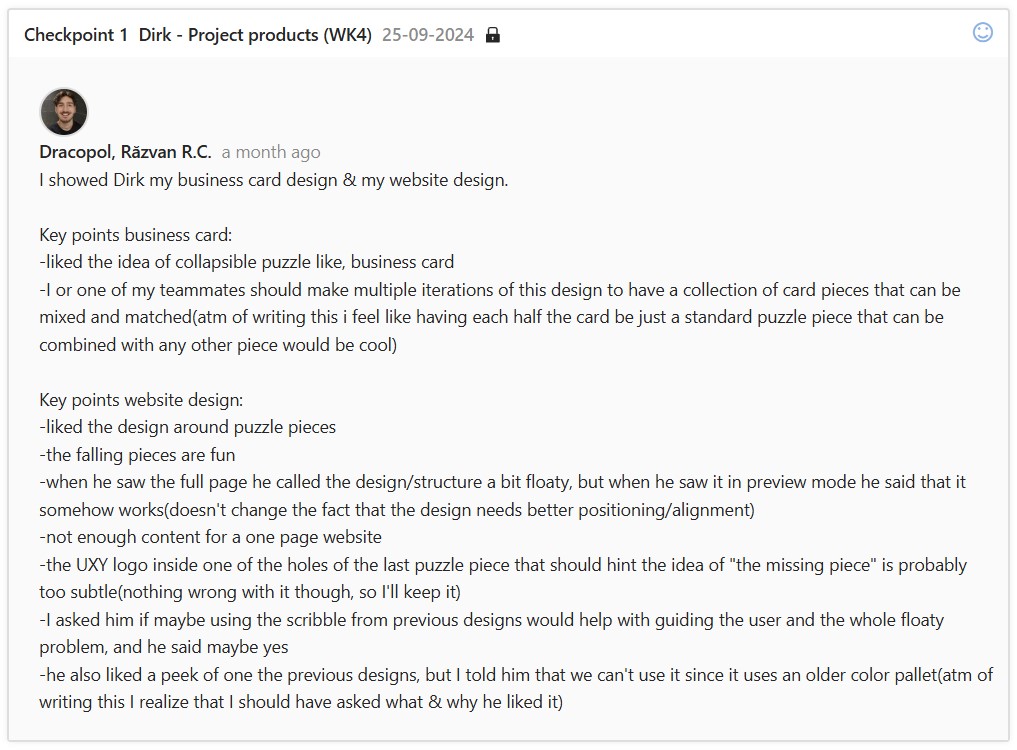This screenshot has height=750, width=1017.
Task: Select the "Dirk - Project products (WK4)" title
Action: tap(255, 35)
